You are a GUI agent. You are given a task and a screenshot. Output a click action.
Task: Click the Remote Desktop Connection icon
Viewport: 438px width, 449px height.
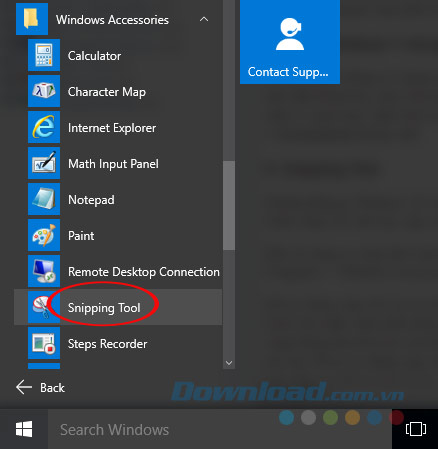pos(44,271)
